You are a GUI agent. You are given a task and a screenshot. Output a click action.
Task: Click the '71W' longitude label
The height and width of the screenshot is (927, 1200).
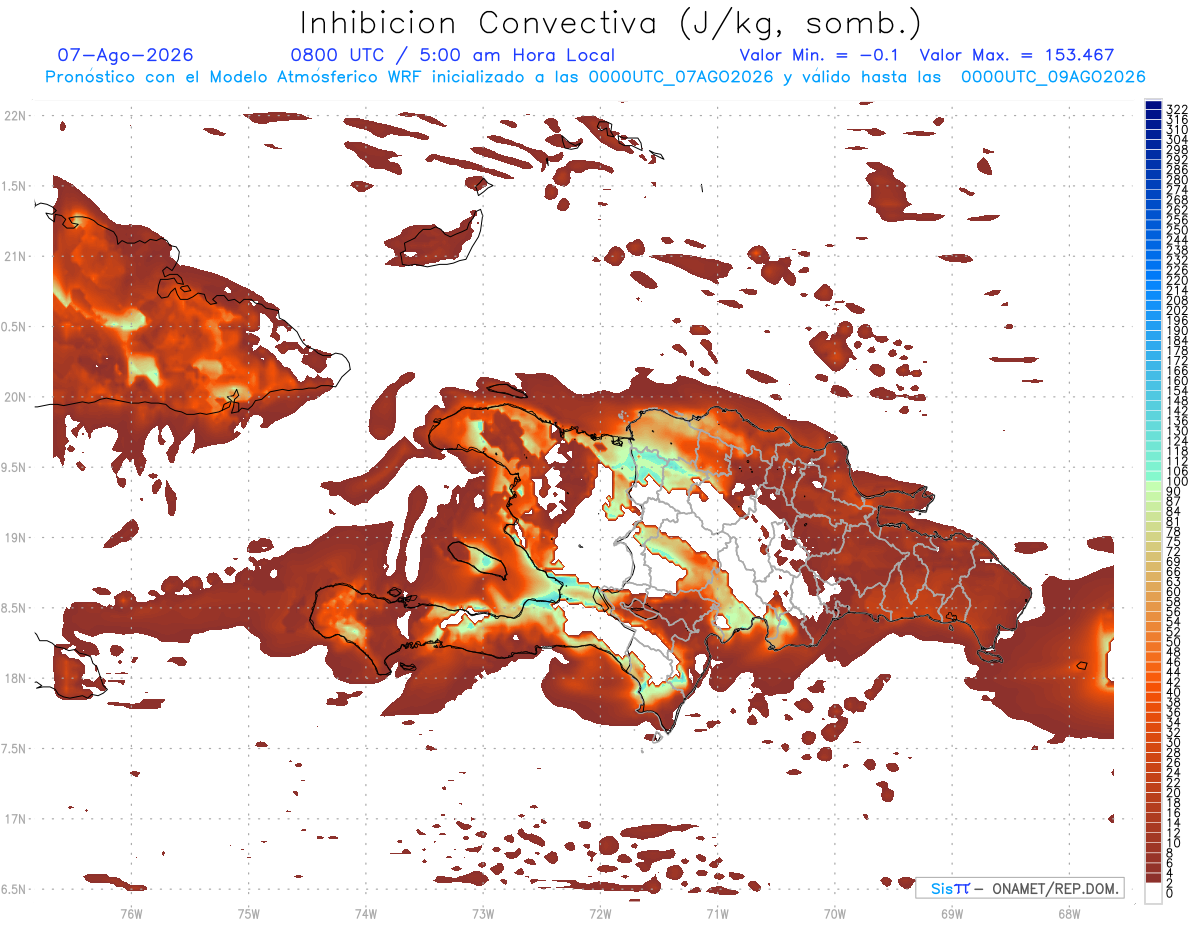point(717,913)
